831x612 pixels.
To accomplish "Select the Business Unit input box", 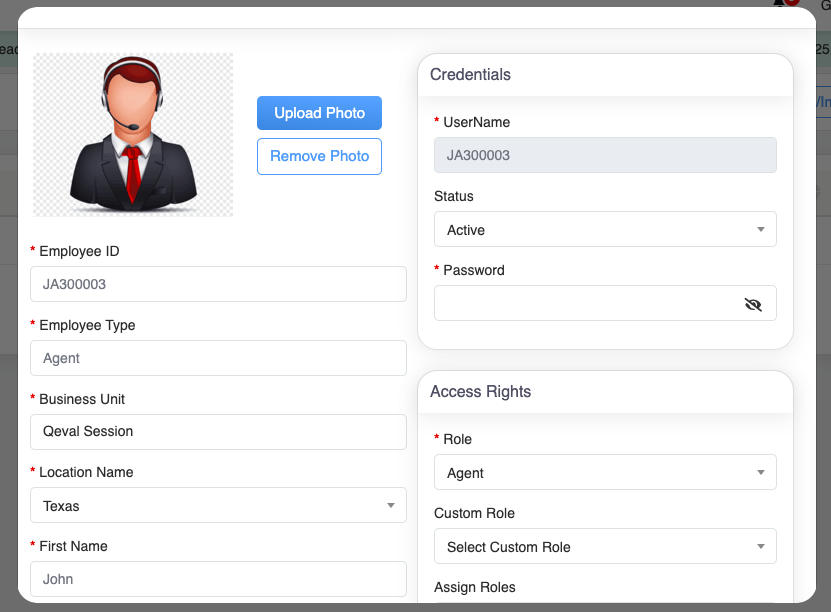I will (218, 432).
